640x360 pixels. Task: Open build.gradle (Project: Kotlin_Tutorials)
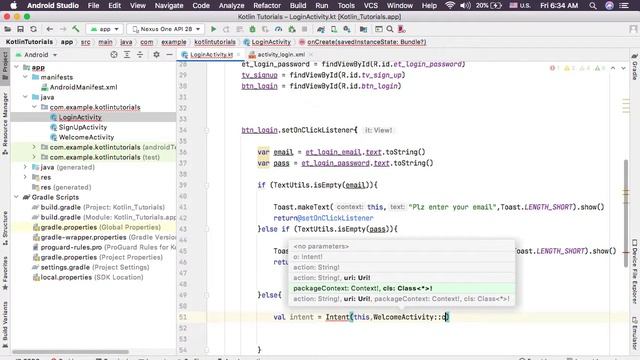pyautogui.click(x=102, y=207)
